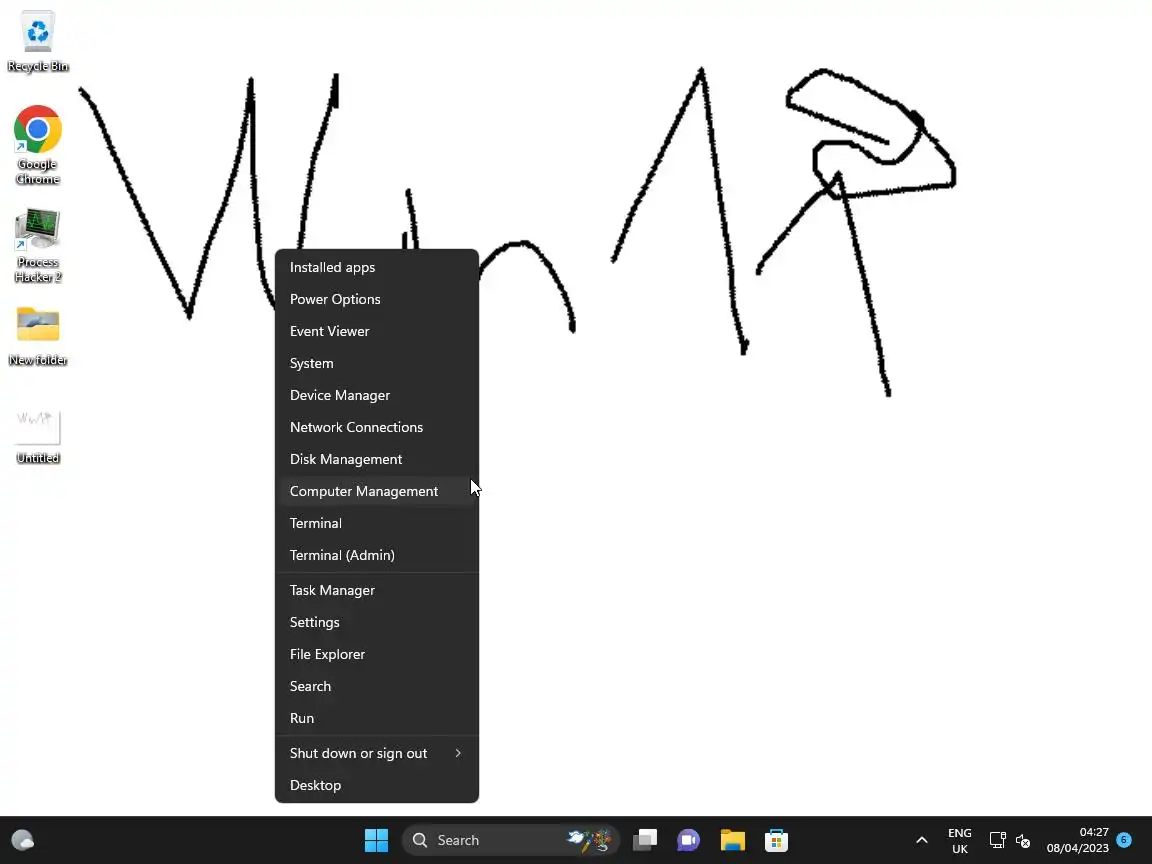Select the Untitled image file on desktop
The height and width of the screenshot is (864, 1152).
(x=37, y=436)
